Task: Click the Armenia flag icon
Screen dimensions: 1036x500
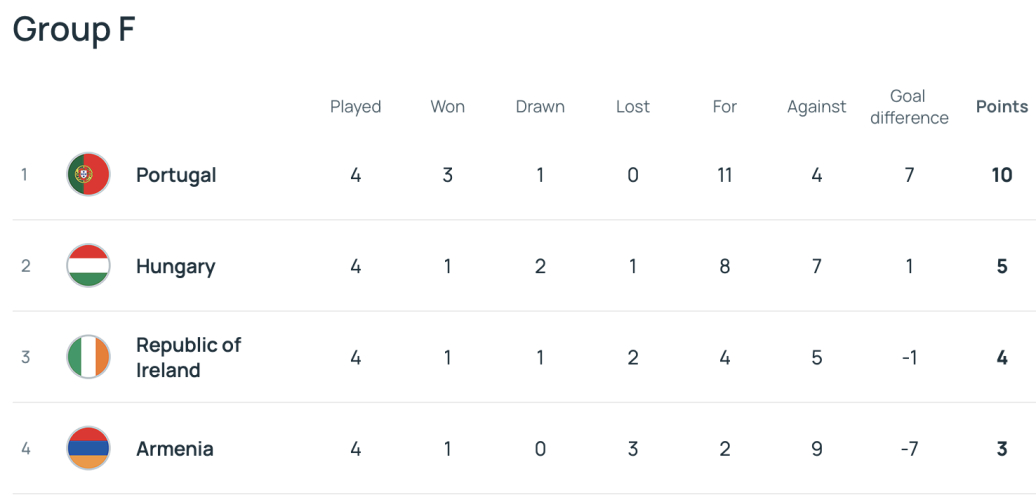Action: point(88,448)
